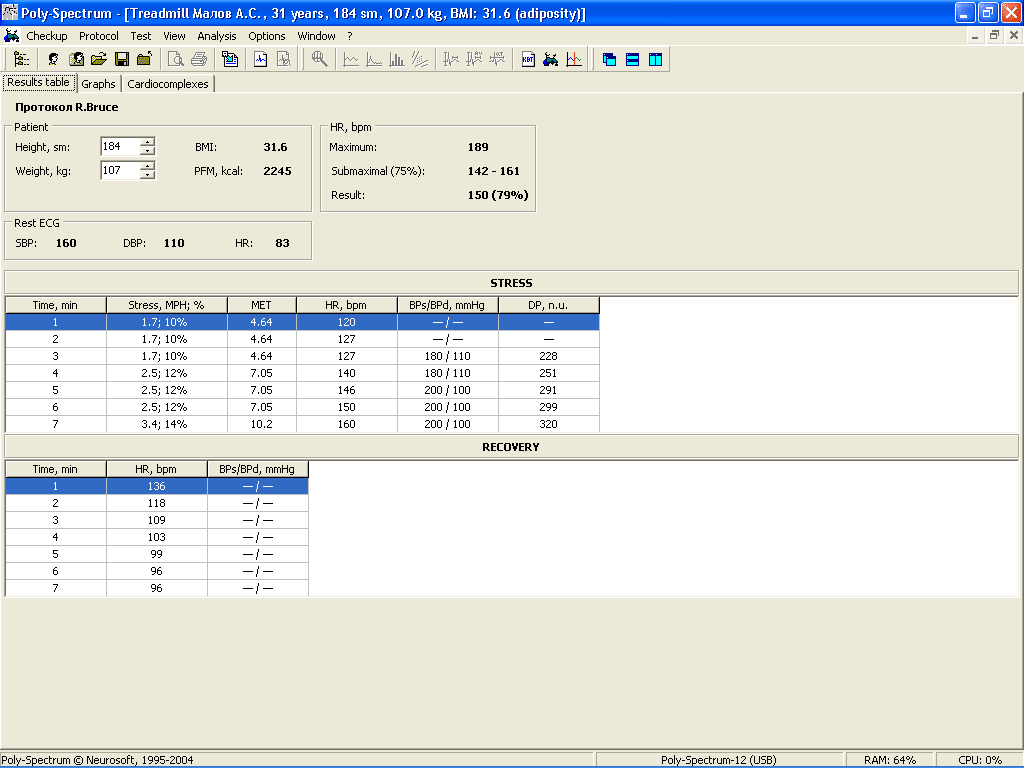Increase Weight with the up spinner arrow

click(x=148, y=166)
